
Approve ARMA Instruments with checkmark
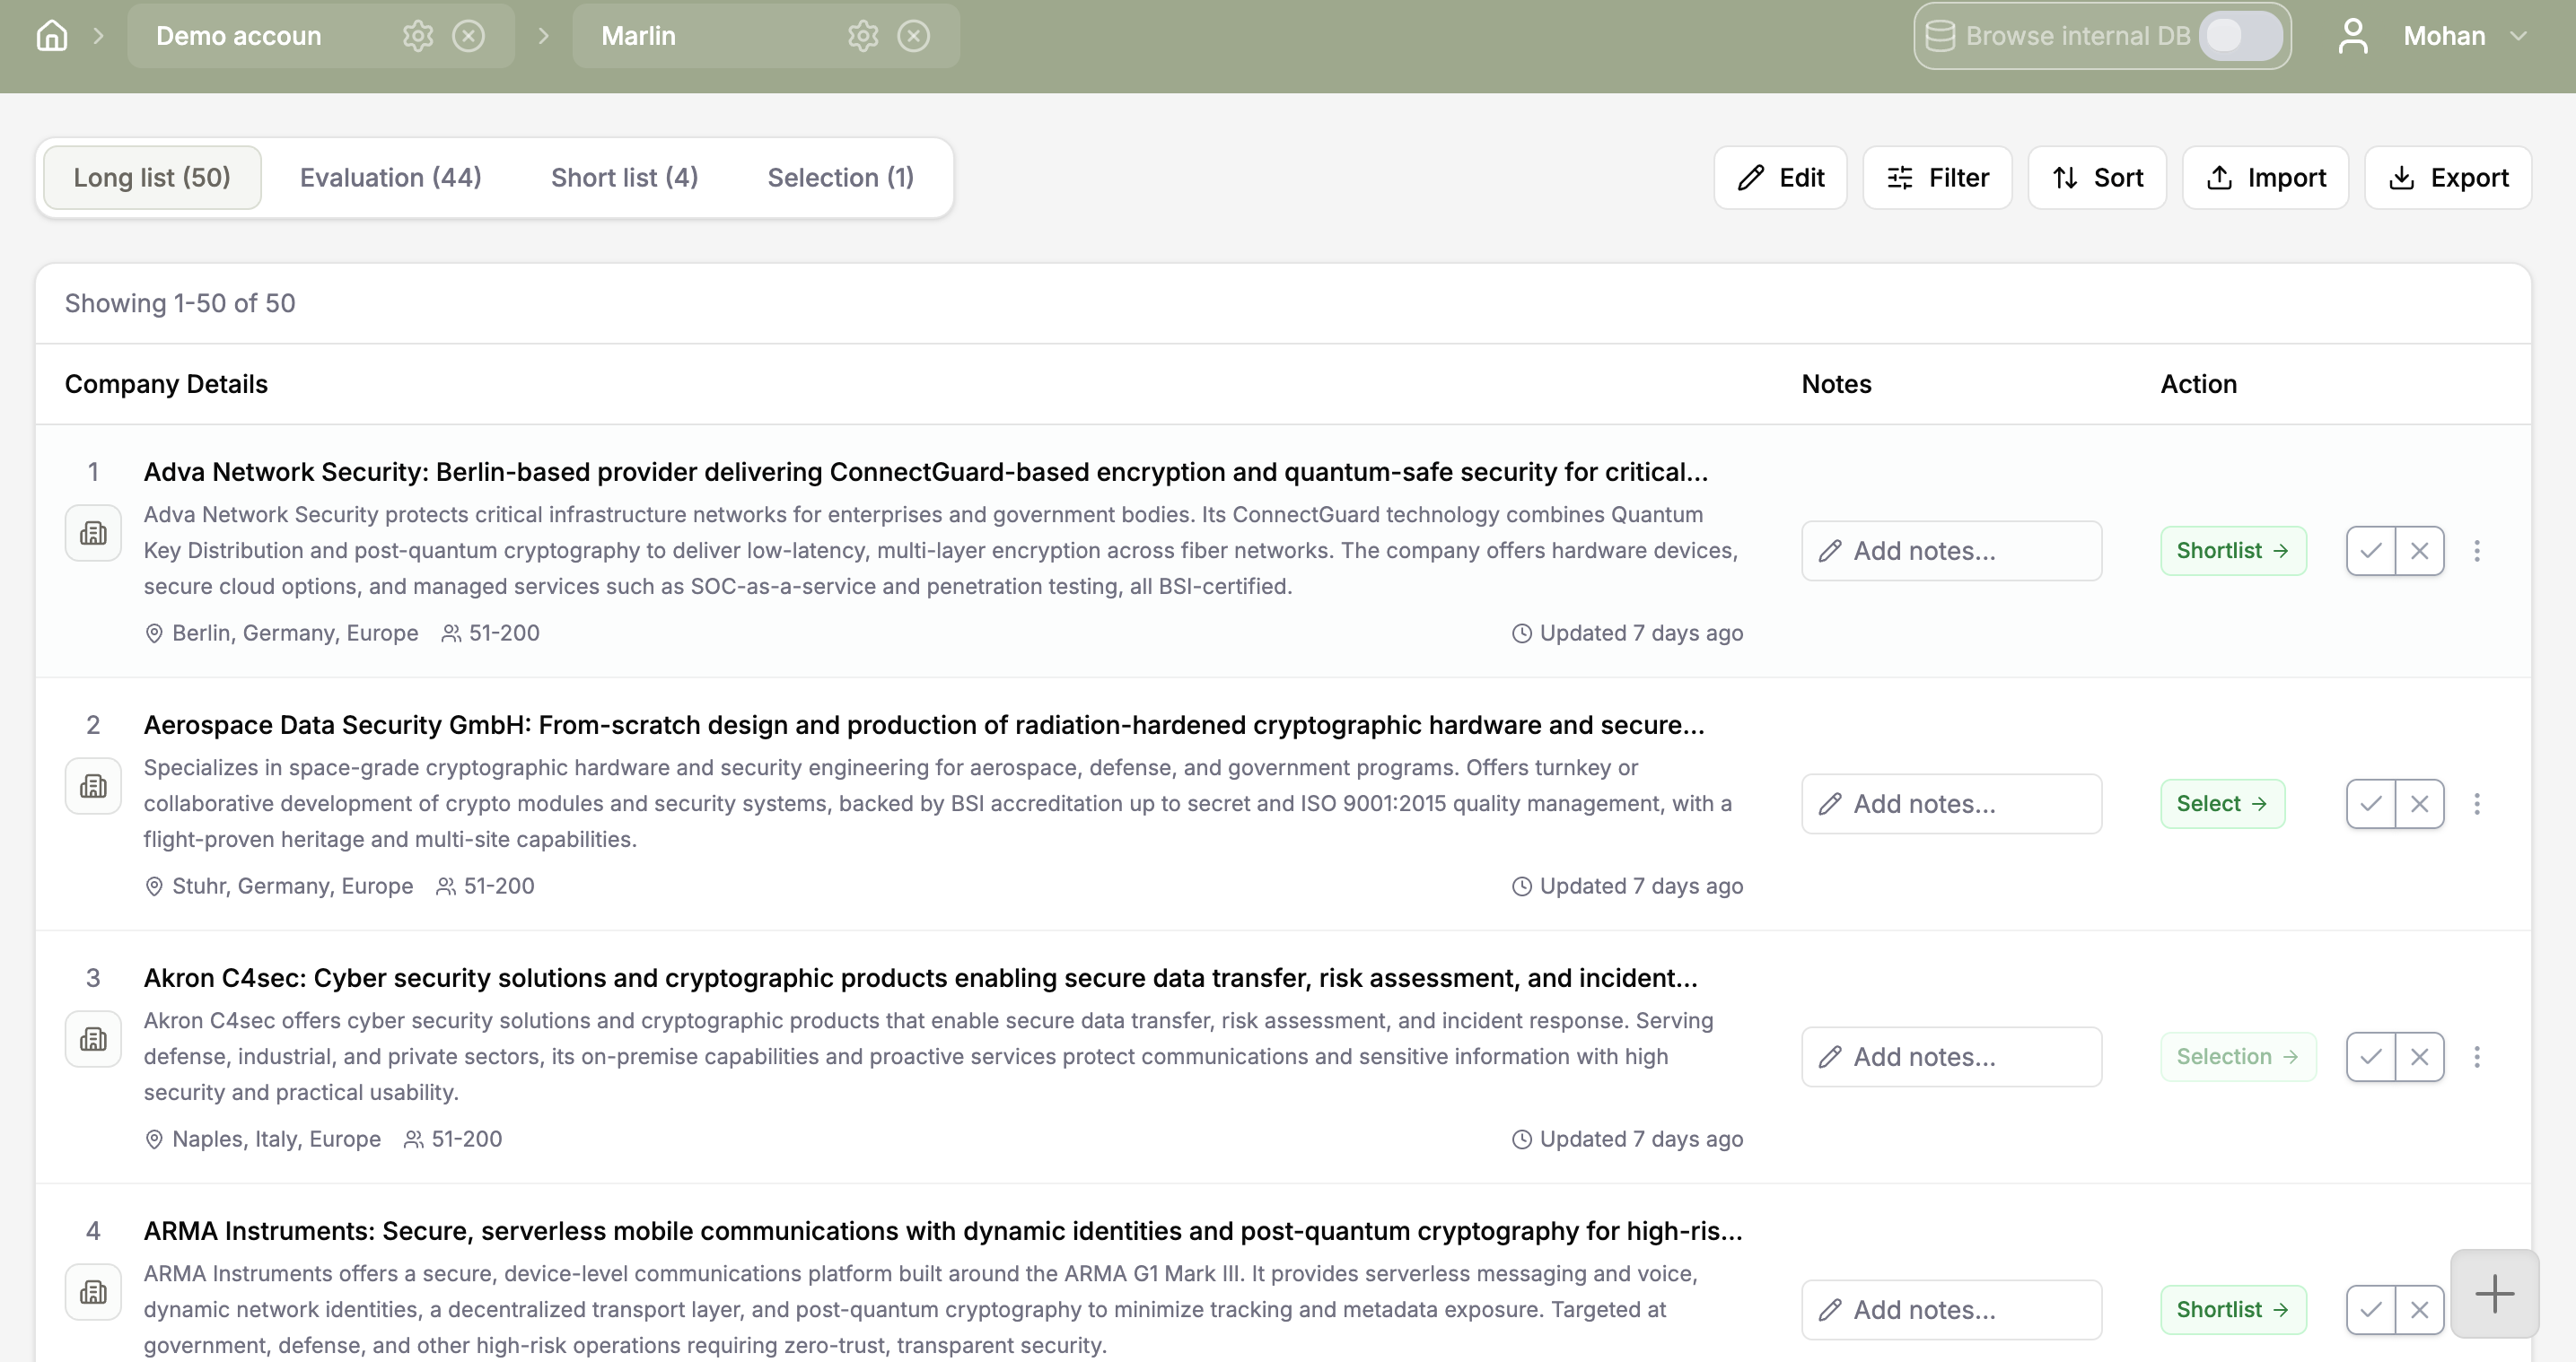2371,1310
